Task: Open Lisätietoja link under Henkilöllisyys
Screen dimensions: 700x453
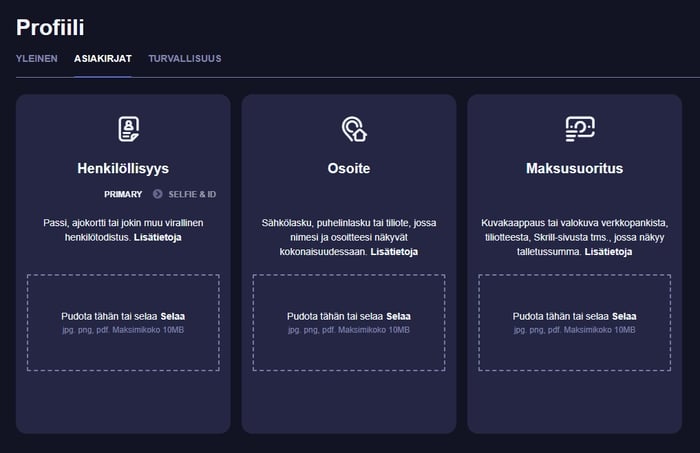Action: (x=158, y=237)
